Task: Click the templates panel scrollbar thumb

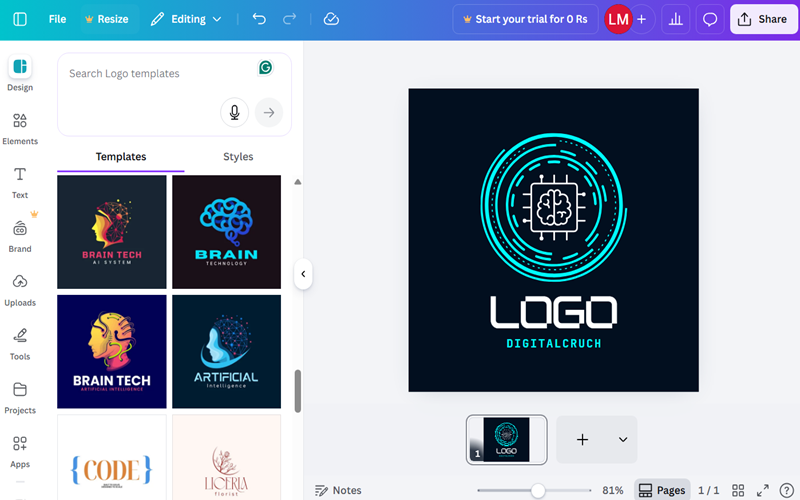Action: coord(297,391)
